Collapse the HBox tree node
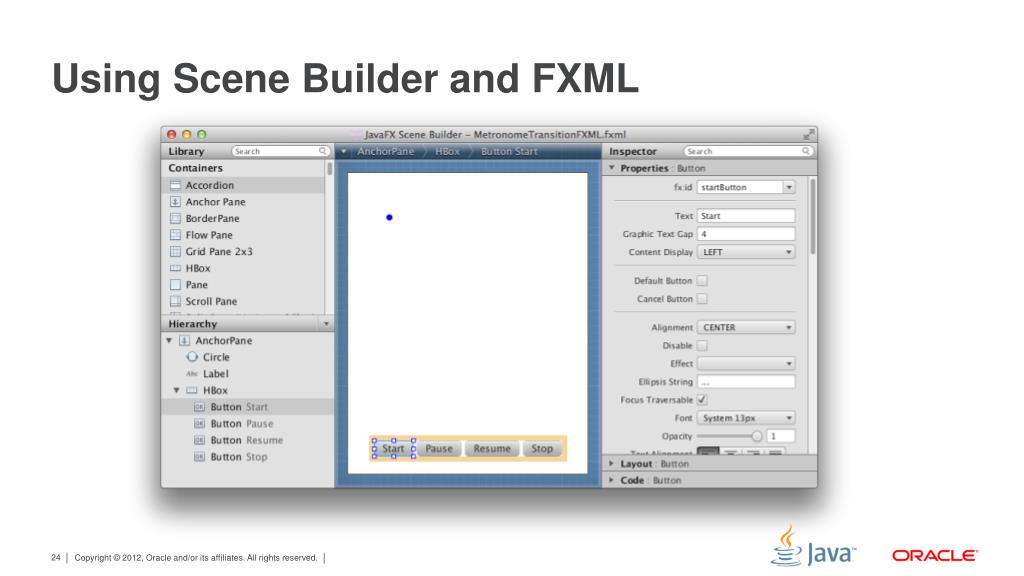The height and width of the screenshot is (576, 1024). pos(176,391)
